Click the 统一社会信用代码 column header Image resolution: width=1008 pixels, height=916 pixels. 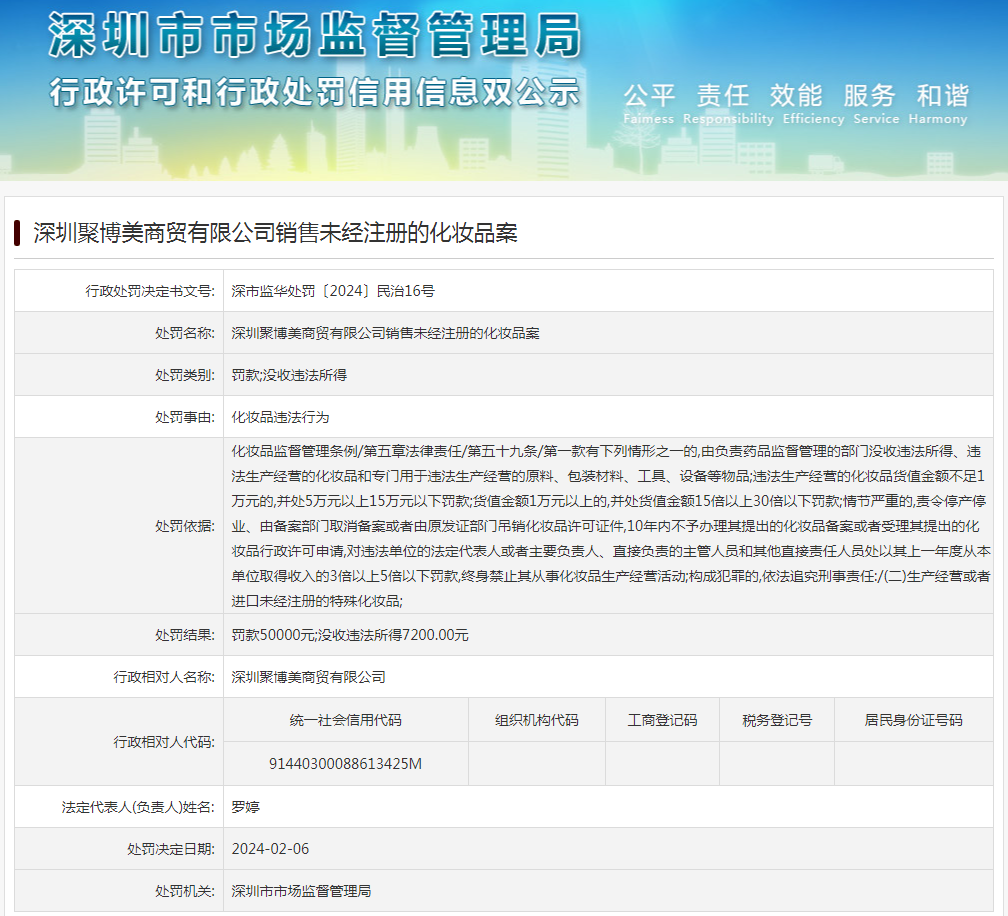345,720
